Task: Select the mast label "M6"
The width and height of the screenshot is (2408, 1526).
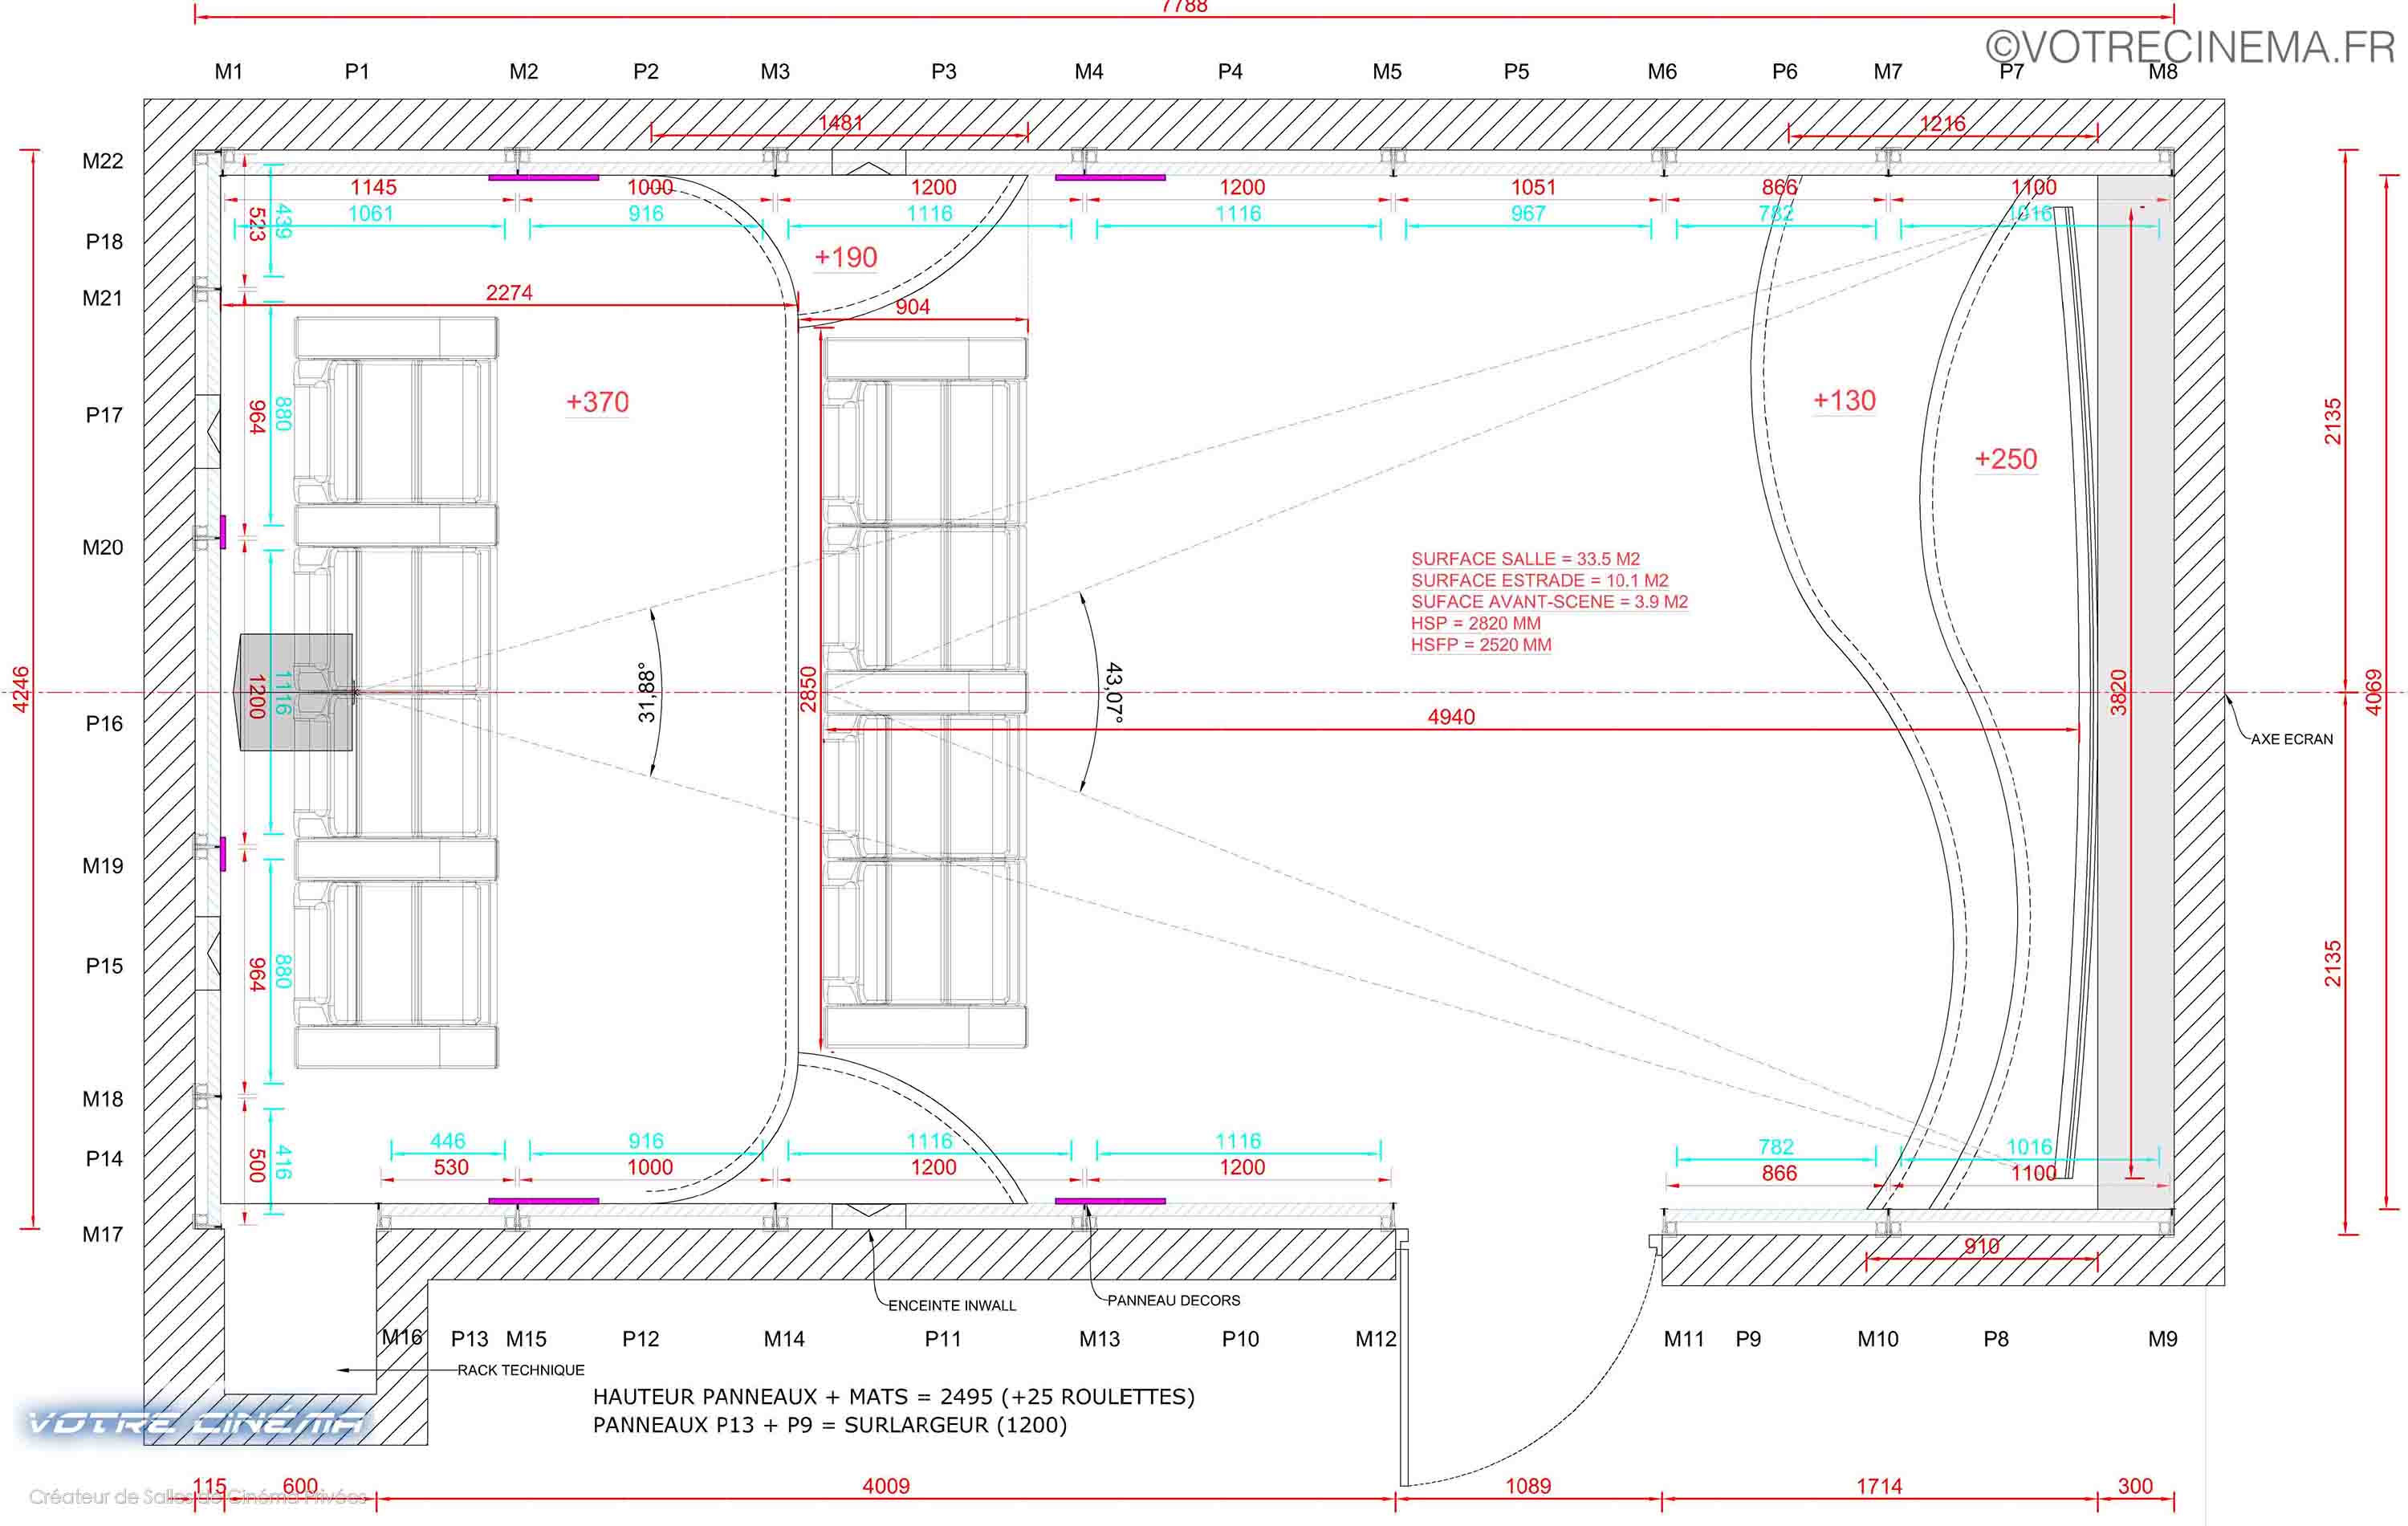Action: click(1662, 71)
